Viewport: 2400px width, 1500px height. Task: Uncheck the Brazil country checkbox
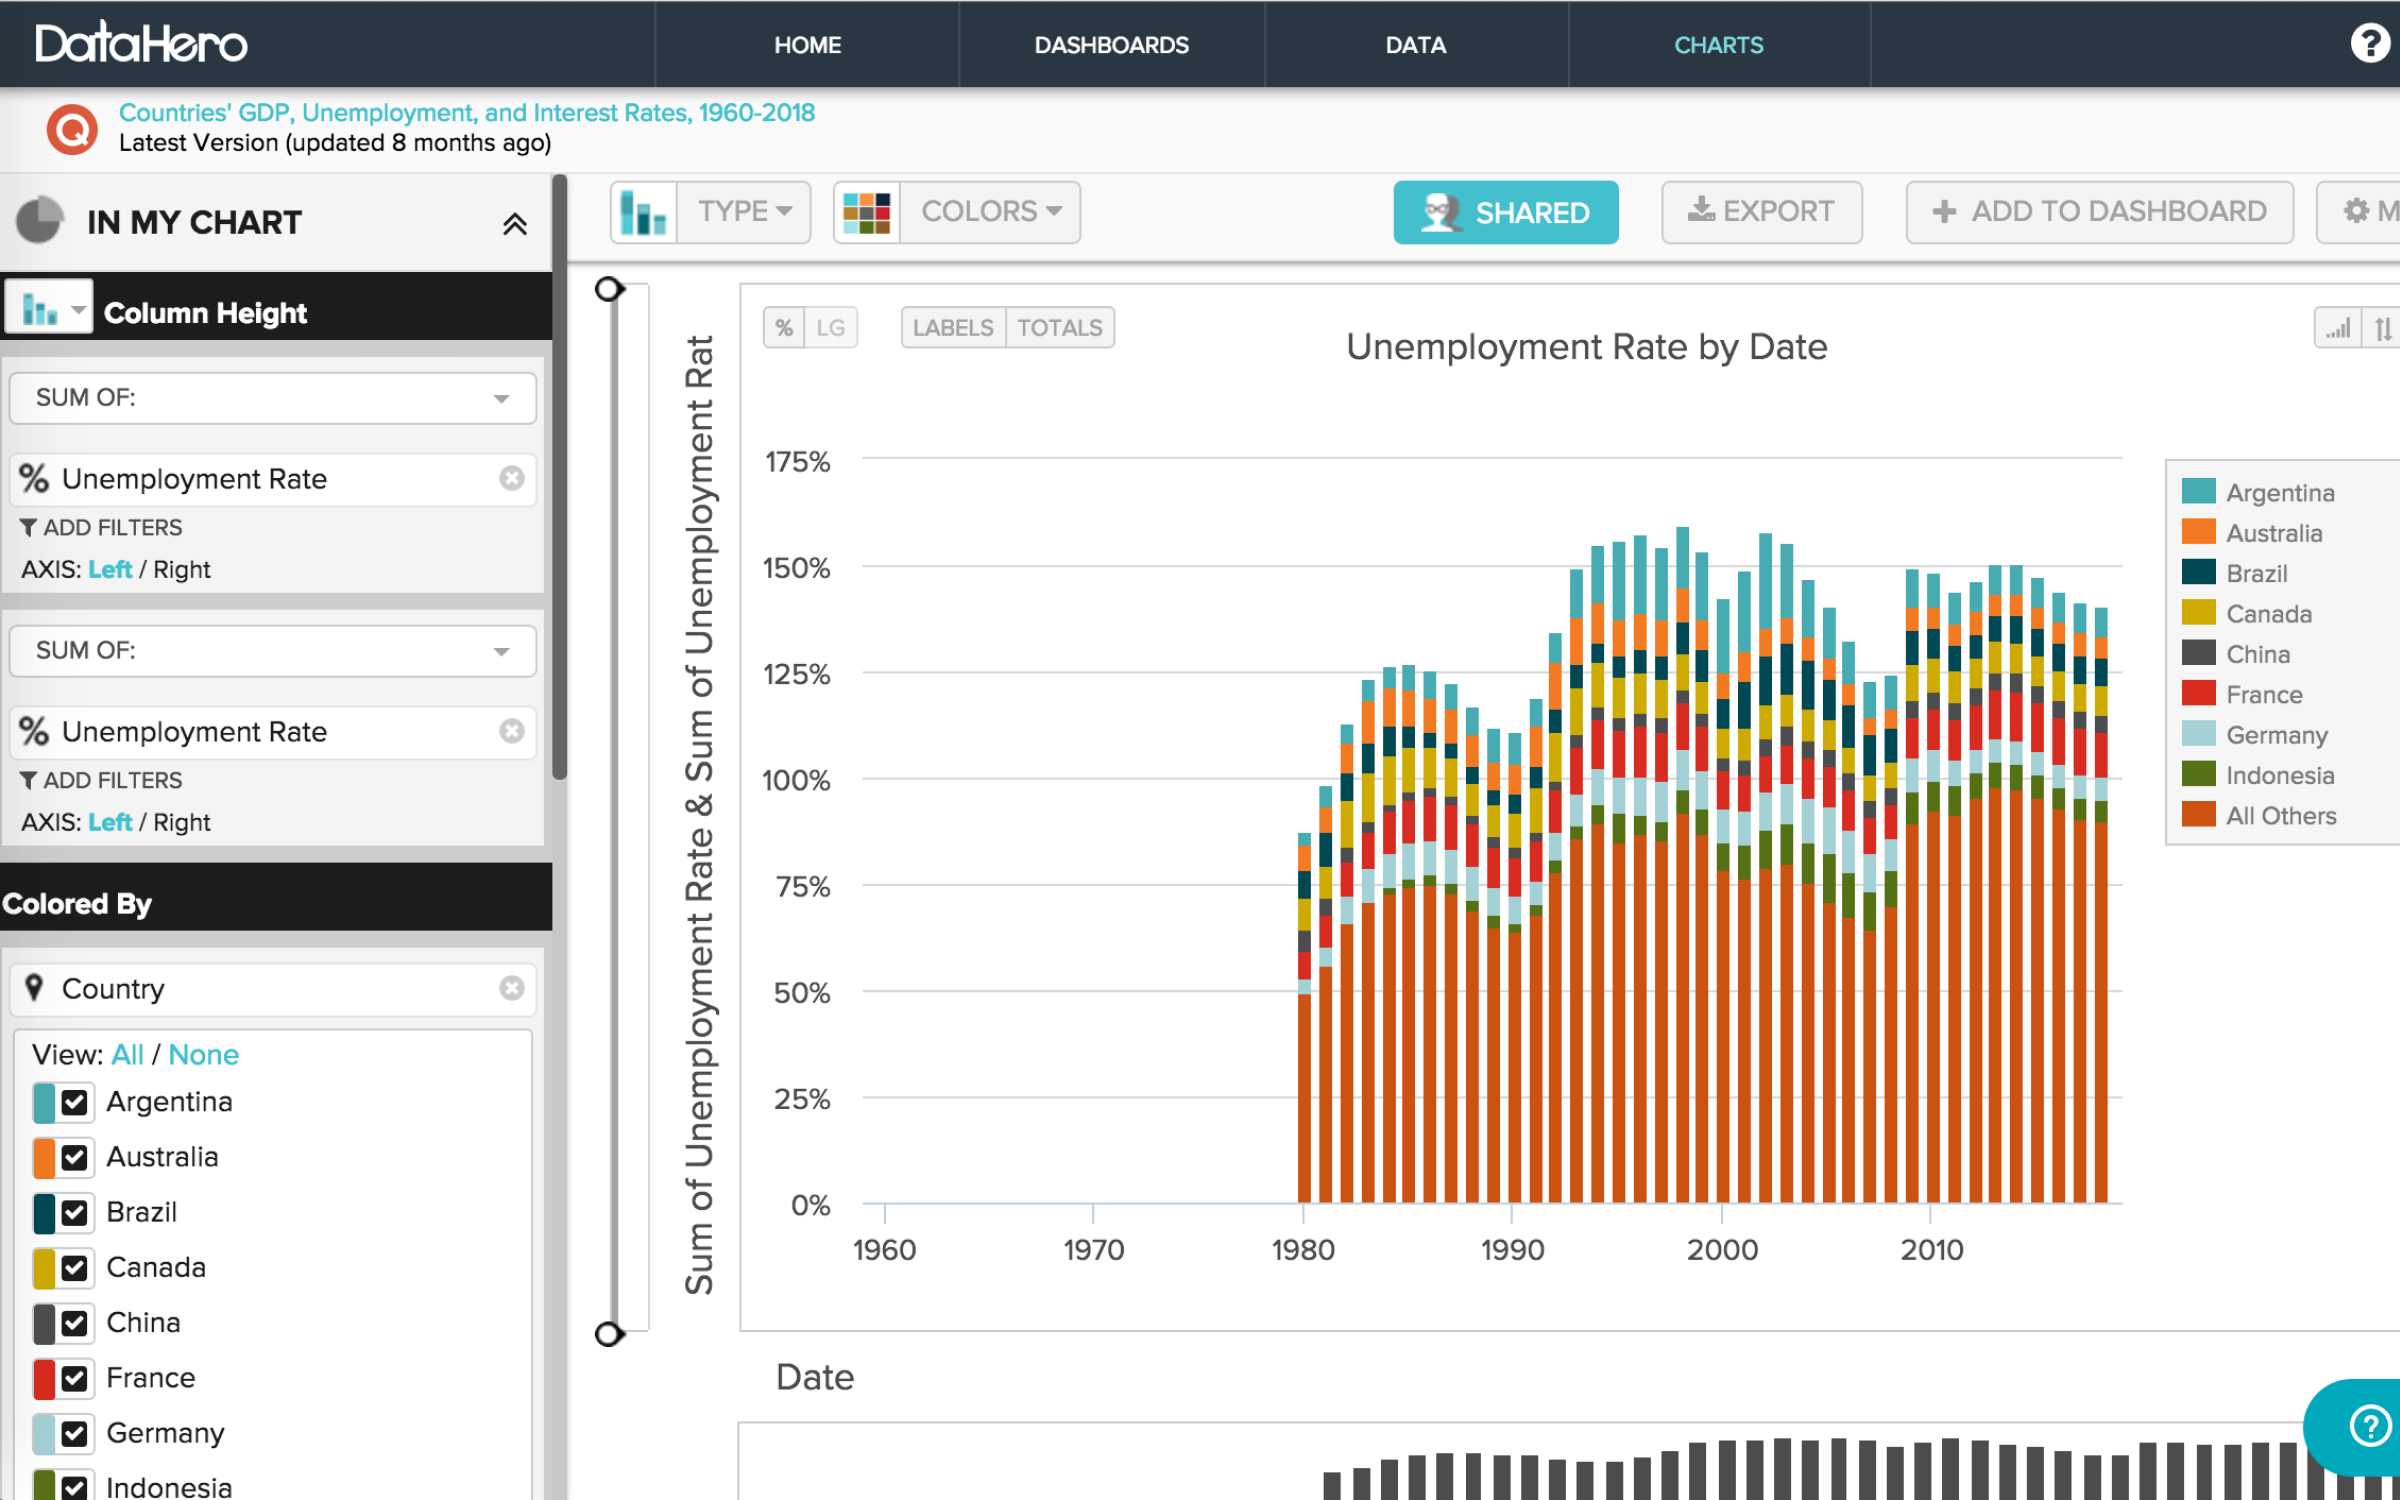75,1213
